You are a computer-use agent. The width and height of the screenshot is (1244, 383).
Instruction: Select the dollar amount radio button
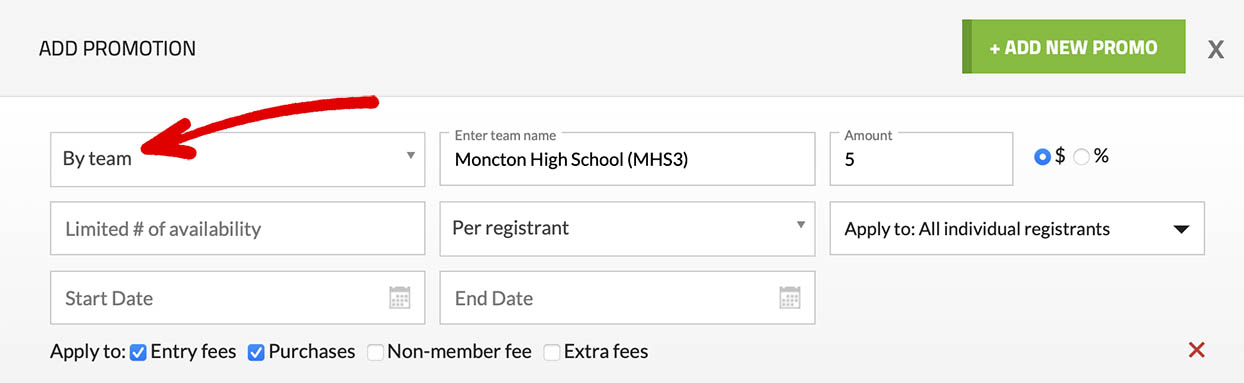pyautogui.click(x=1043, y=157)
